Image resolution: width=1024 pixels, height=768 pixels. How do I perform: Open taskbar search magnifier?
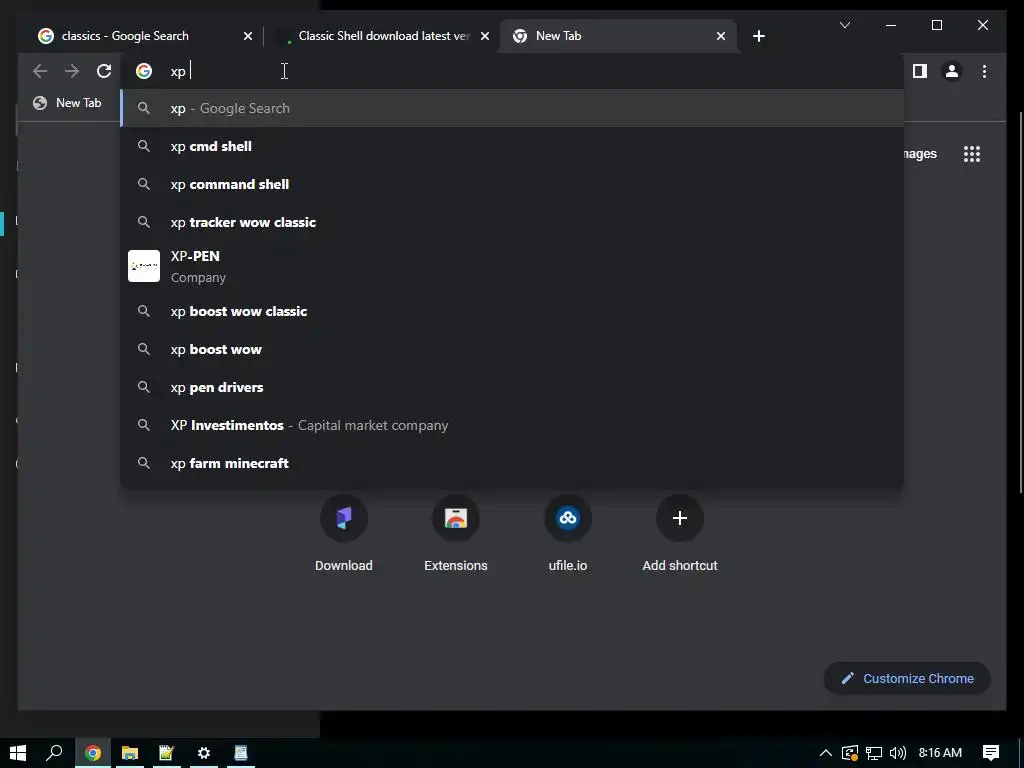tap(54, 753)
